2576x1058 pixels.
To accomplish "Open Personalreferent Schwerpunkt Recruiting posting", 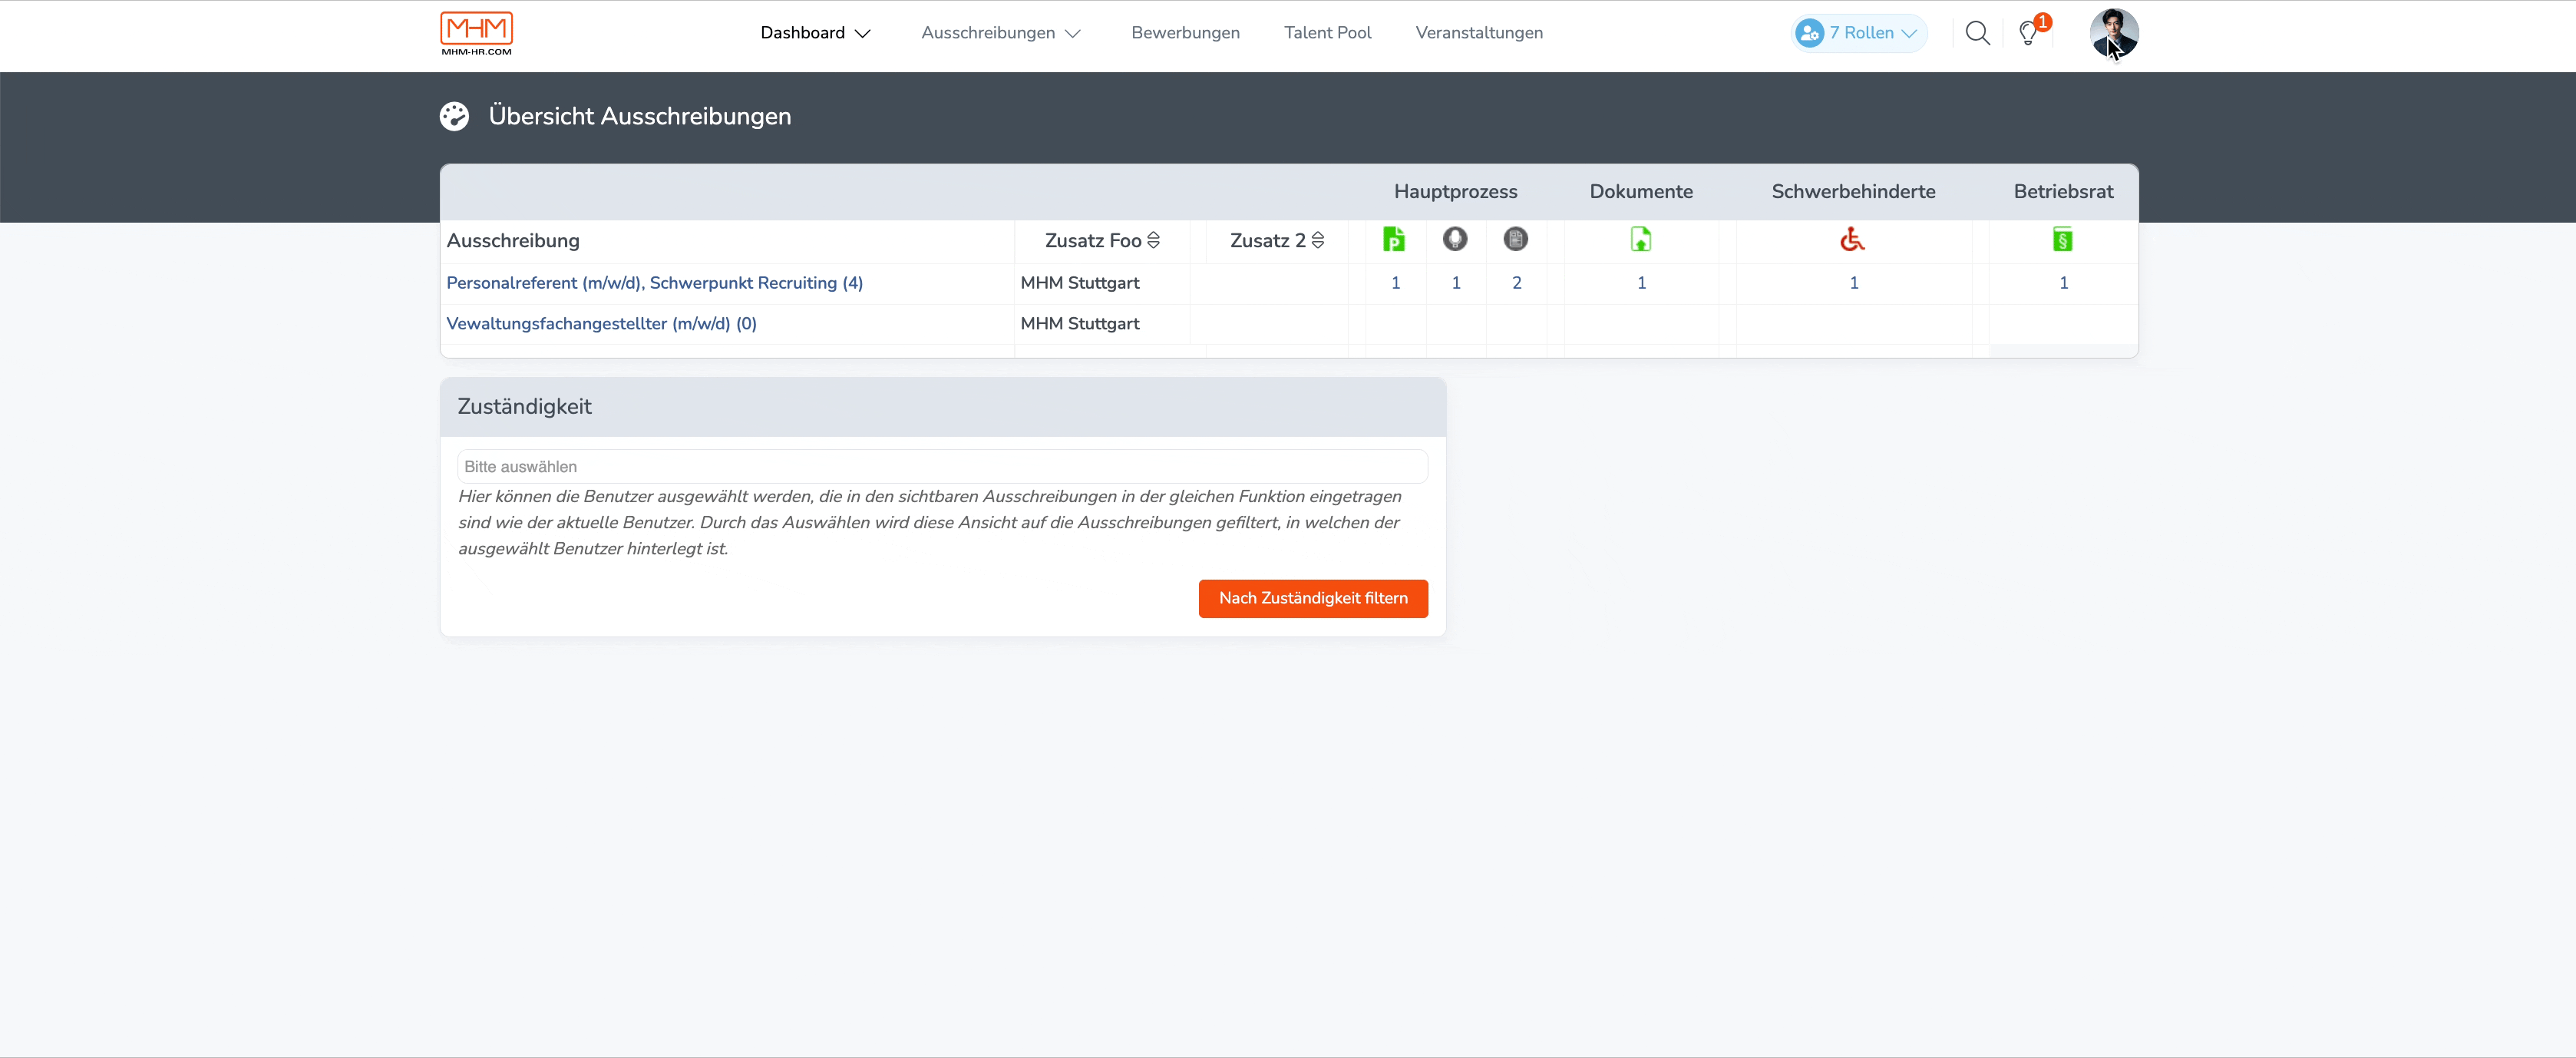I will coord(654,283).
